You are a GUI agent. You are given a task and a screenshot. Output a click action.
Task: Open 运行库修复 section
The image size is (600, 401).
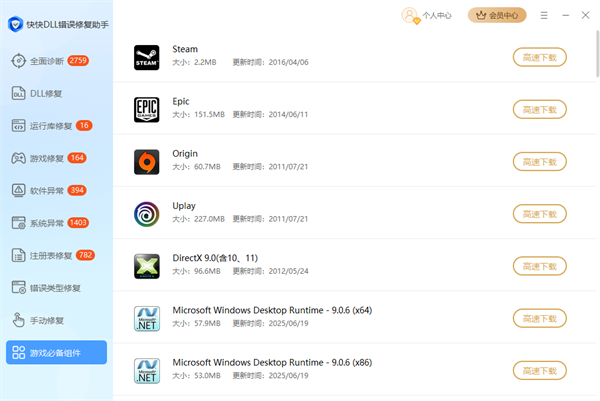click(50, 126)
